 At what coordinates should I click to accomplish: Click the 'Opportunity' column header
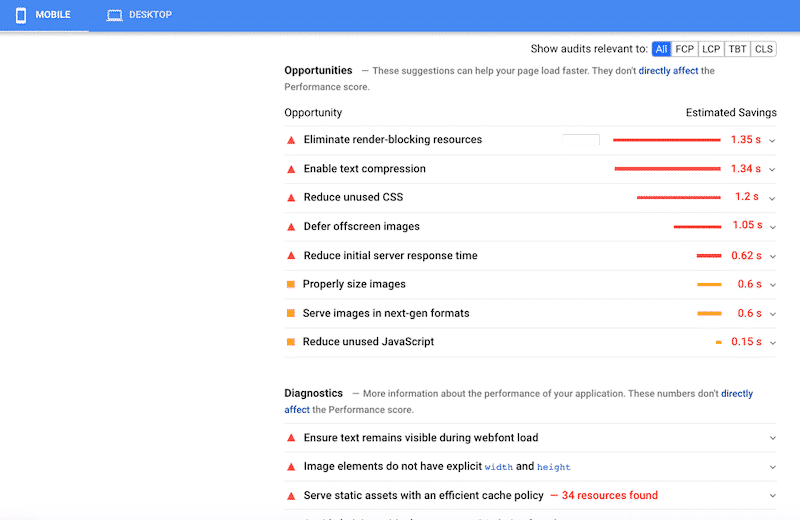click(x=313, y=113)
